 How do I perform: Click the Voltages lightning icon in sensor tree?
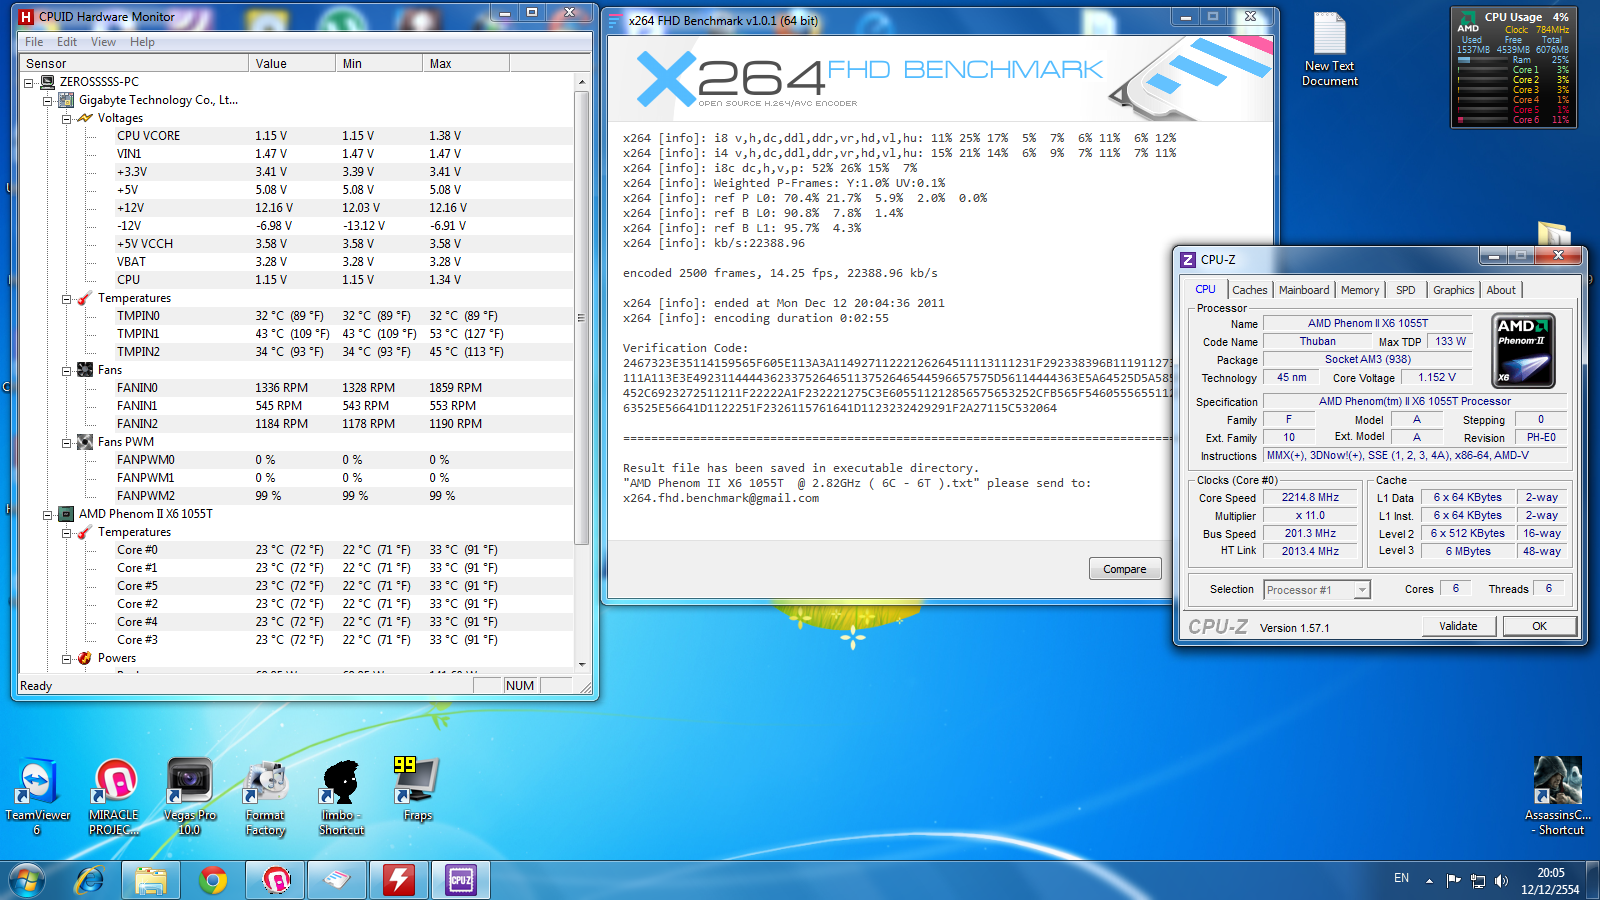pyautogui.click(x=85, y=118)
